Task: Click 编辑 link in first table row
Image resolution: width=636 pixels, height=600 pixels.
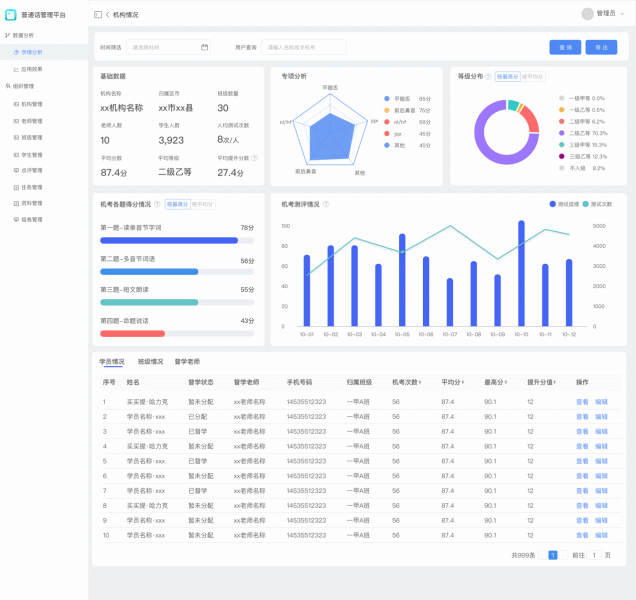Action: tap(601, 402)
